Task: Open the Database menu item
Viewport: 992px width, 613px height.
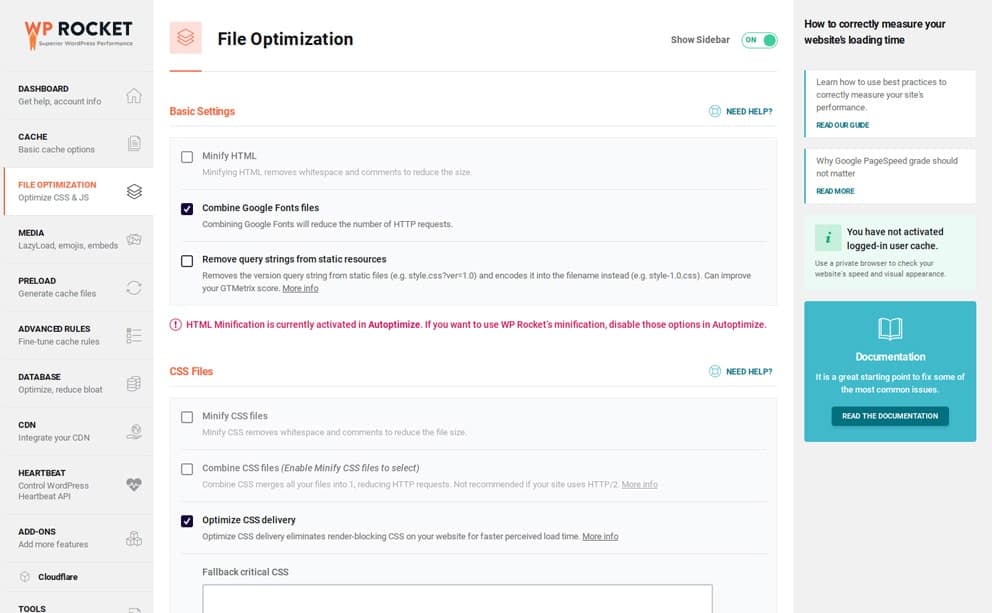Action: coord(78,383)
